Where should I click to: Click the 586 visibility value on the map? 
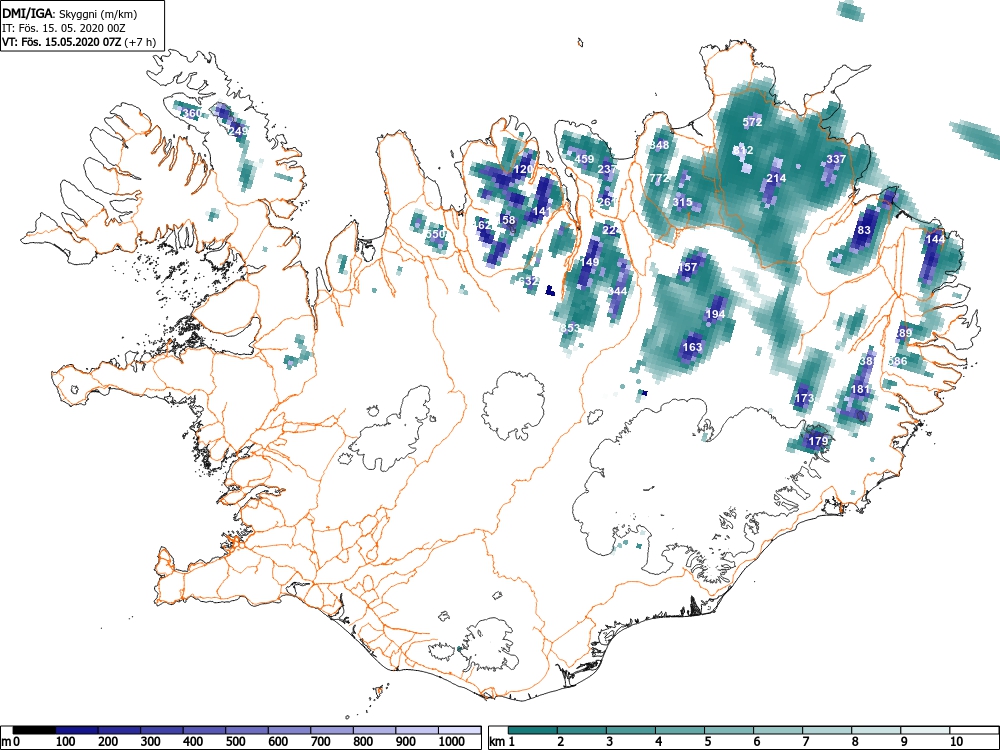click(897, 362)
